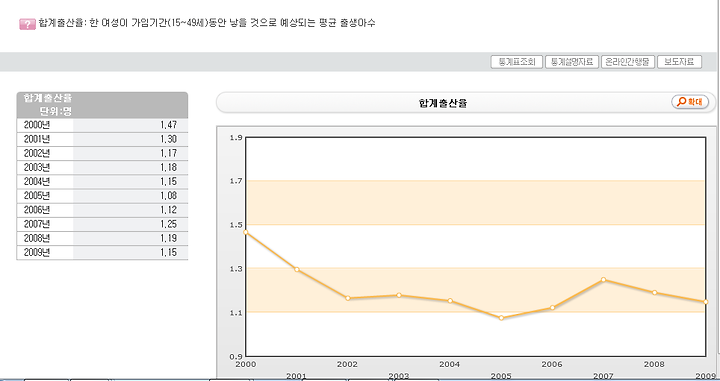
Task: Select the 2000년 row value 1.47
Action: 169,125
